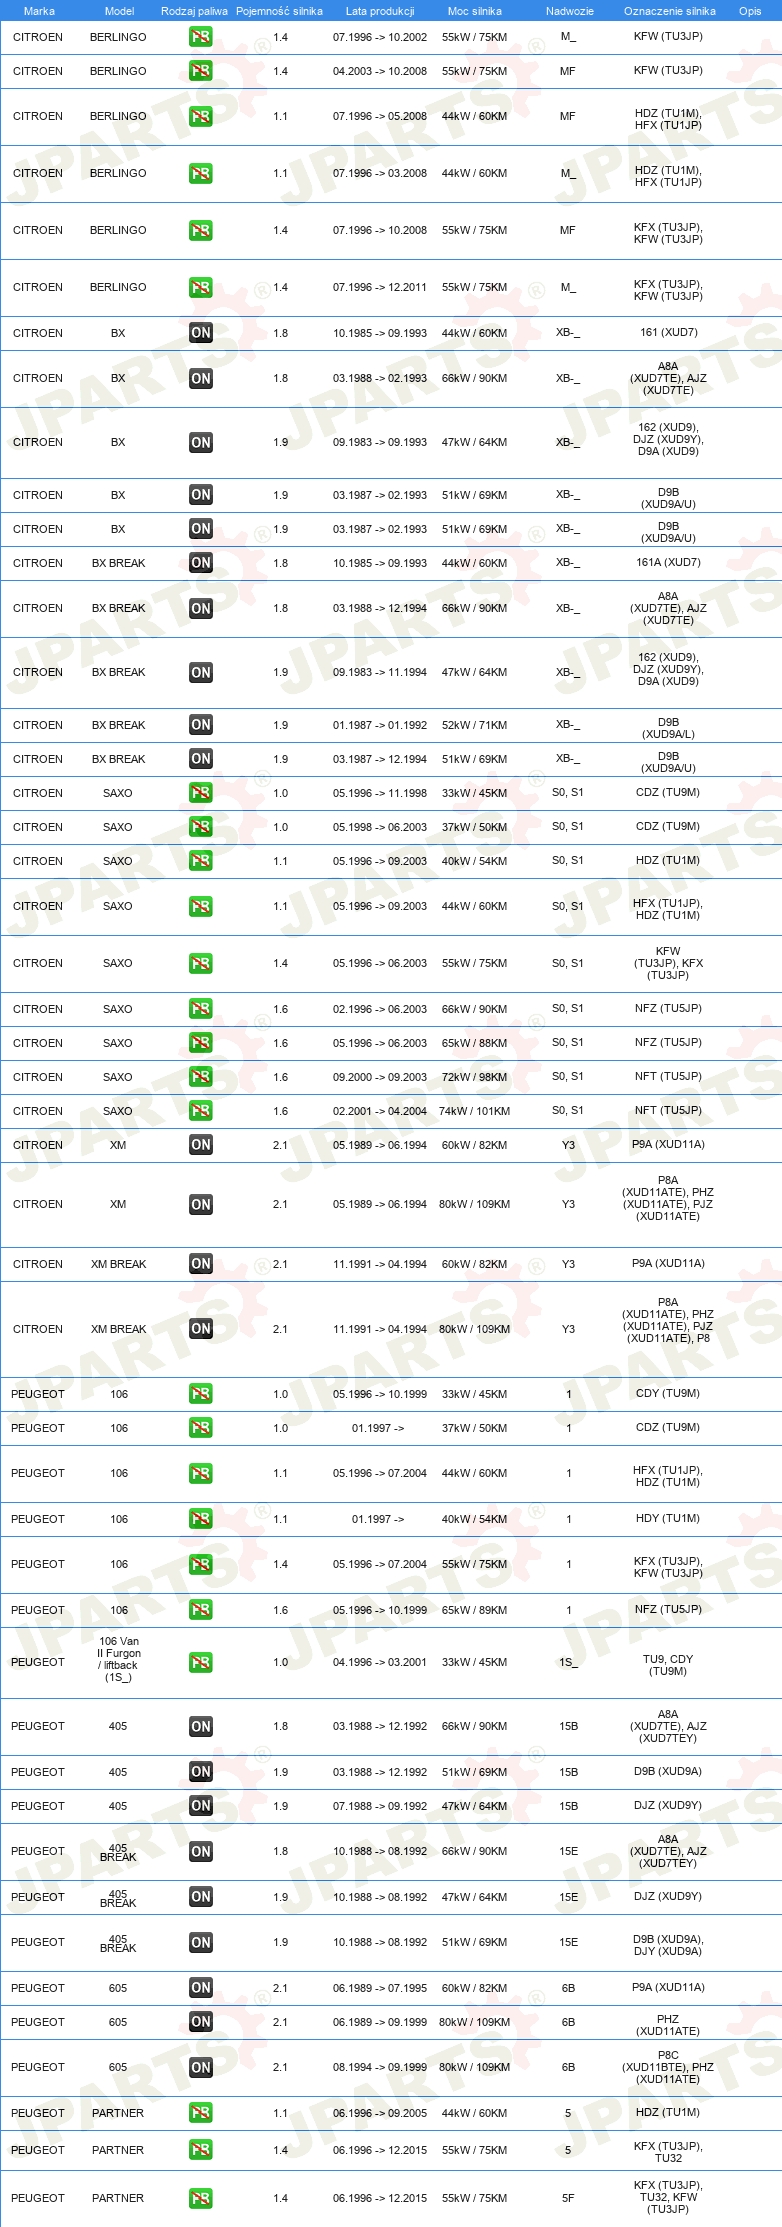Select the power value 65kW / 88KM
This screenshot has height=2227, width=782.
click(475, 1043)
